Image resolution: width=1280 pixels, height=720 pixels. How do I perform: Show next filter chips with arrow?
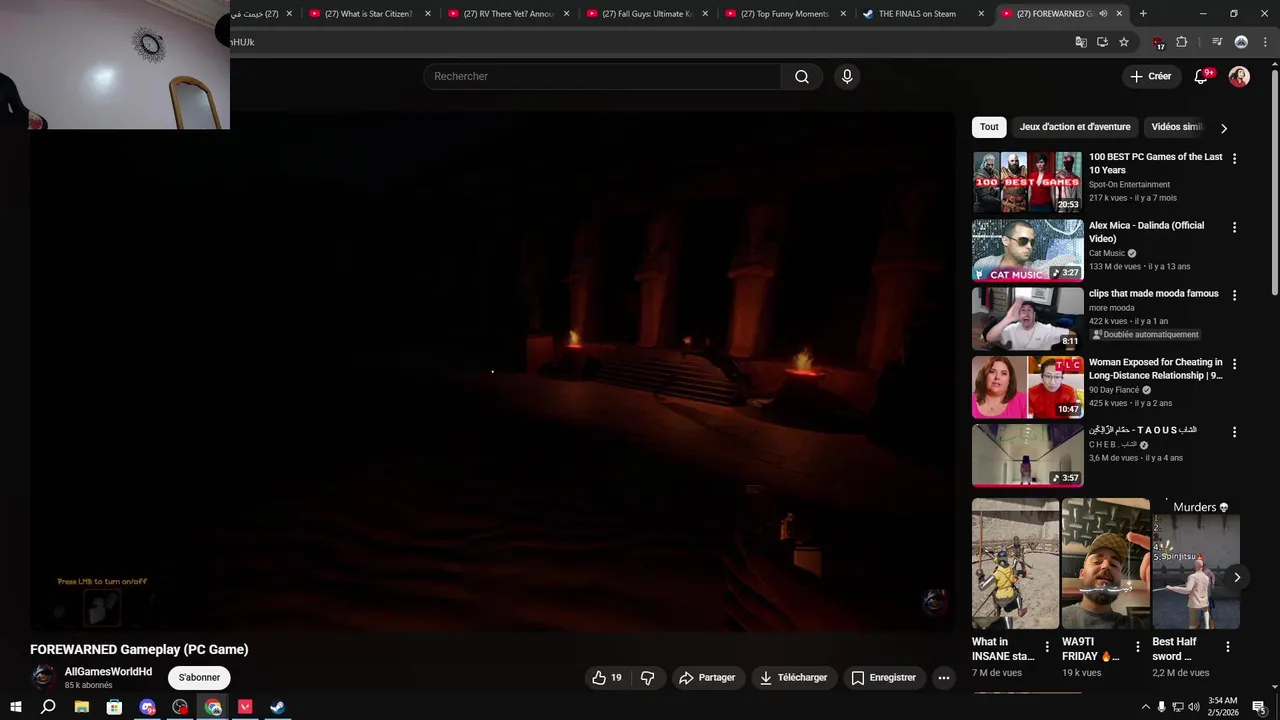[x=1223, y=128]
